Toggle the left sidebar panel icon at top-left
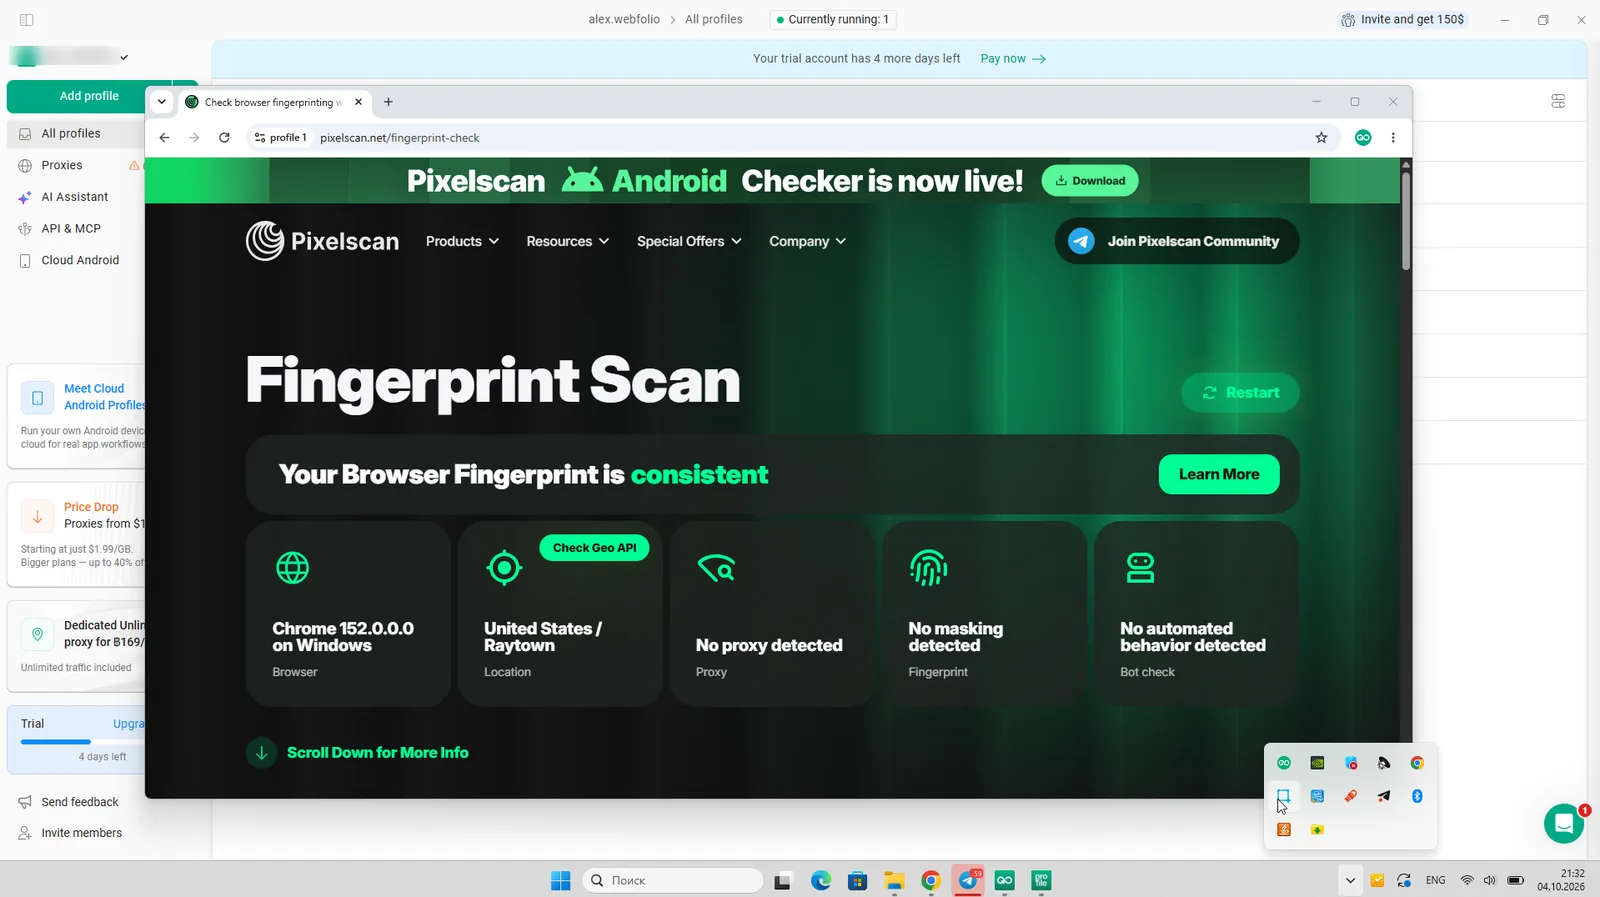This screenshot has width=1600, height=897. tap(27, 20)
